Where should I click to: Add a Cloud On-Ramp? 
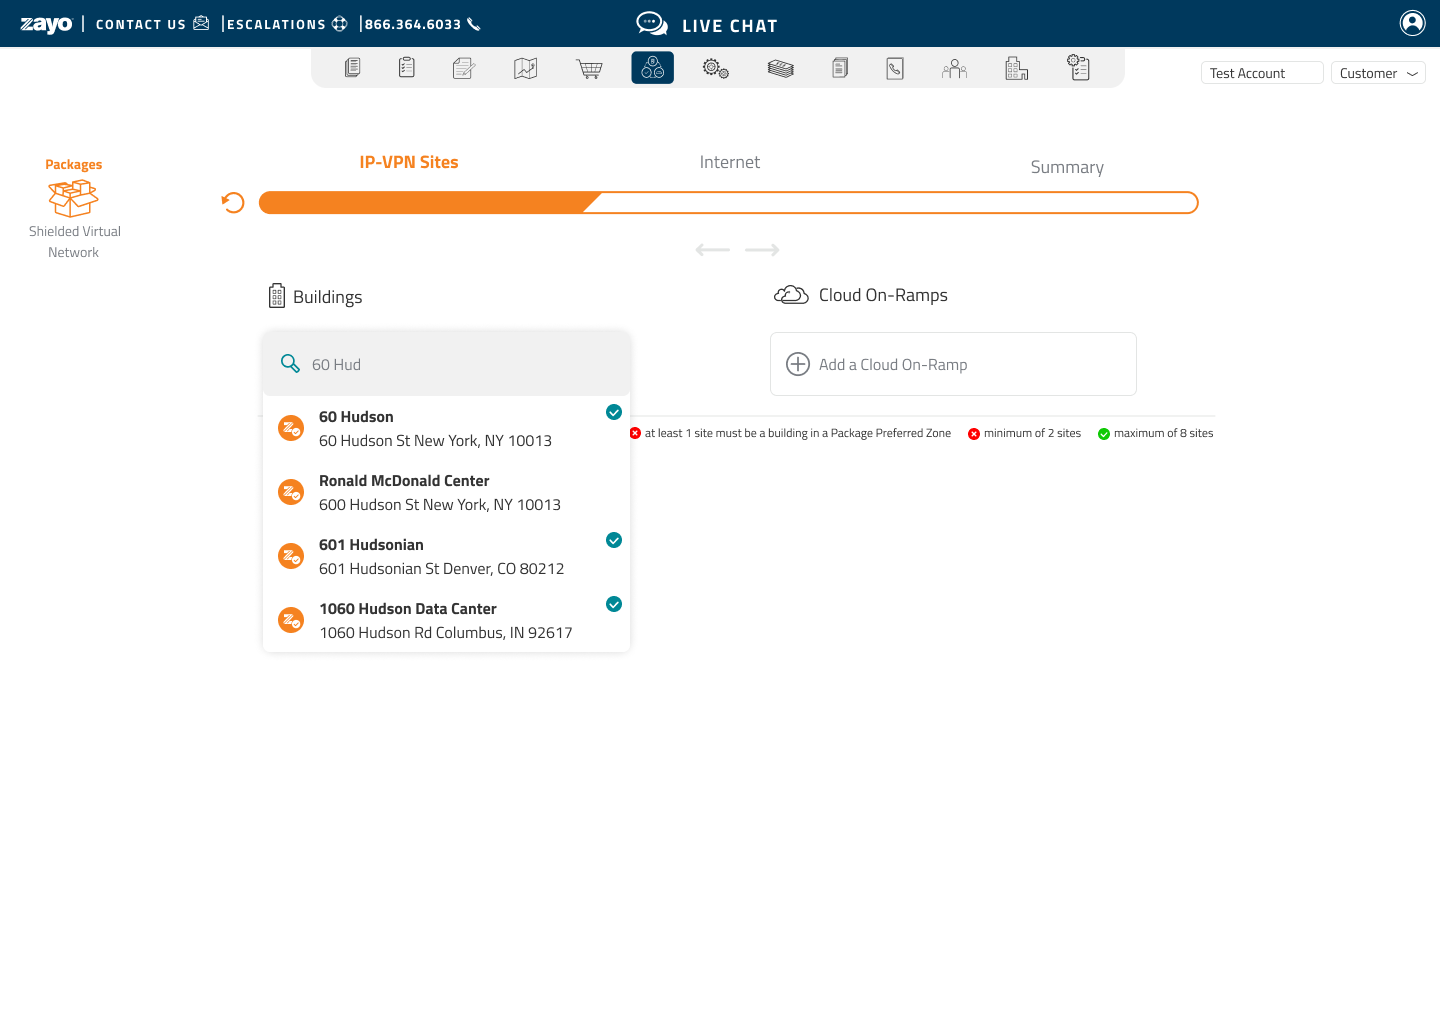tap(953, 364)
